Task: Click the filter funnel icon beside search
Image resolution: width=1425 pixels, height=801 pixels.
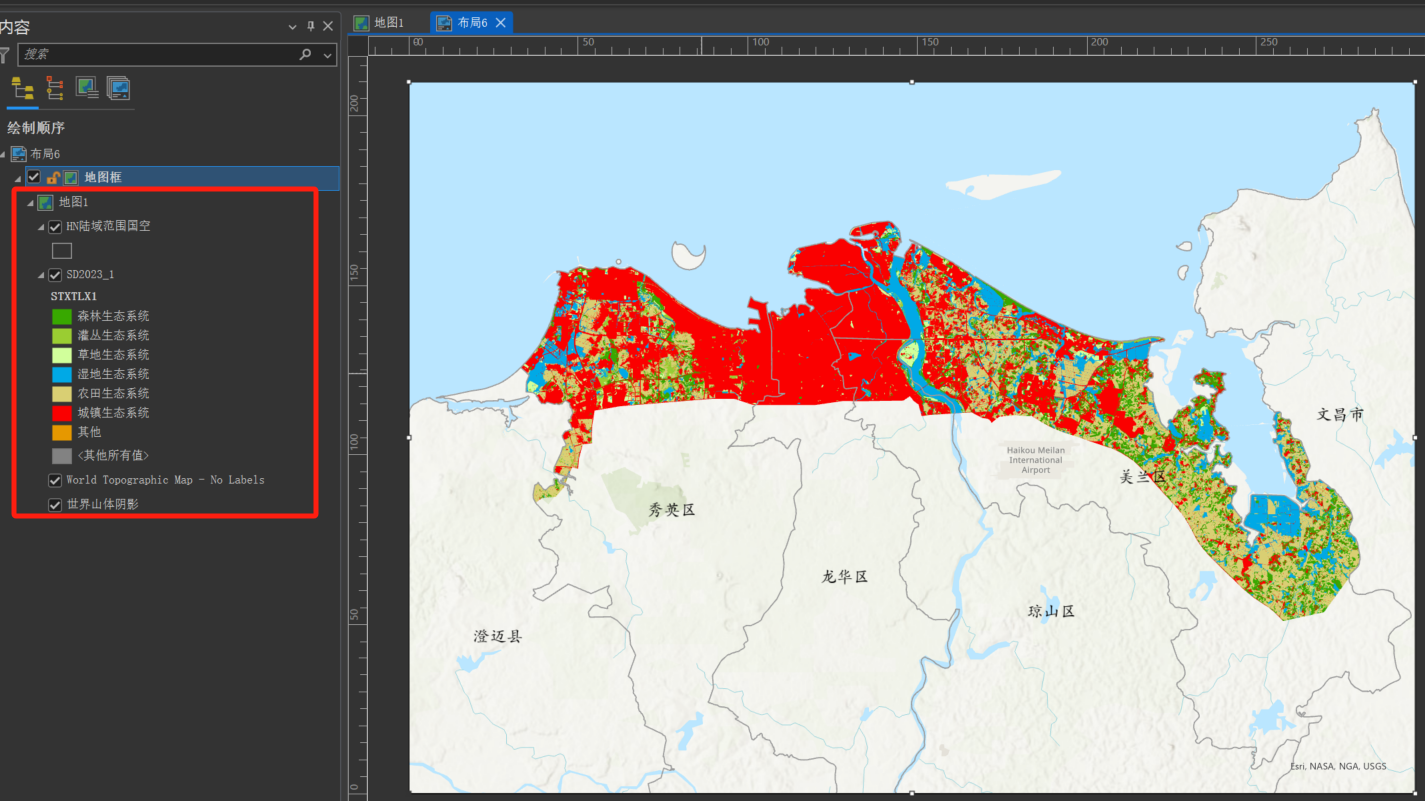Action: coord(5,55)
